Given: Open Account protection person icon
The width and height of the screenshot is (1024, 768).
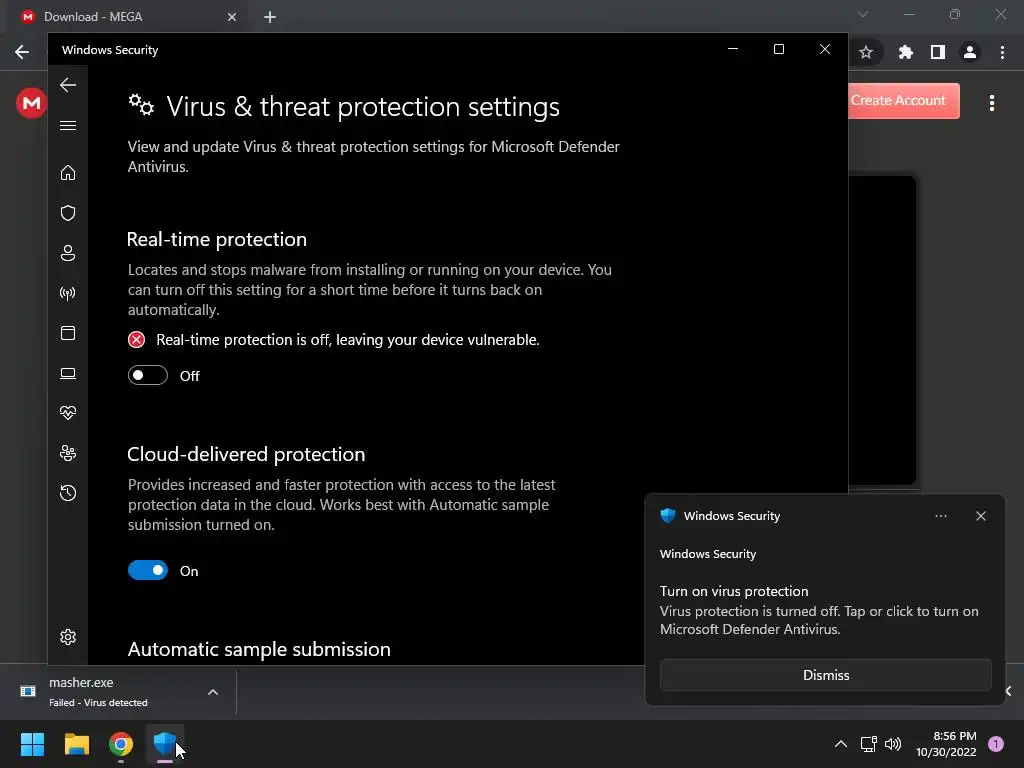Looking at the screenshot, I should tap(68, 253).
